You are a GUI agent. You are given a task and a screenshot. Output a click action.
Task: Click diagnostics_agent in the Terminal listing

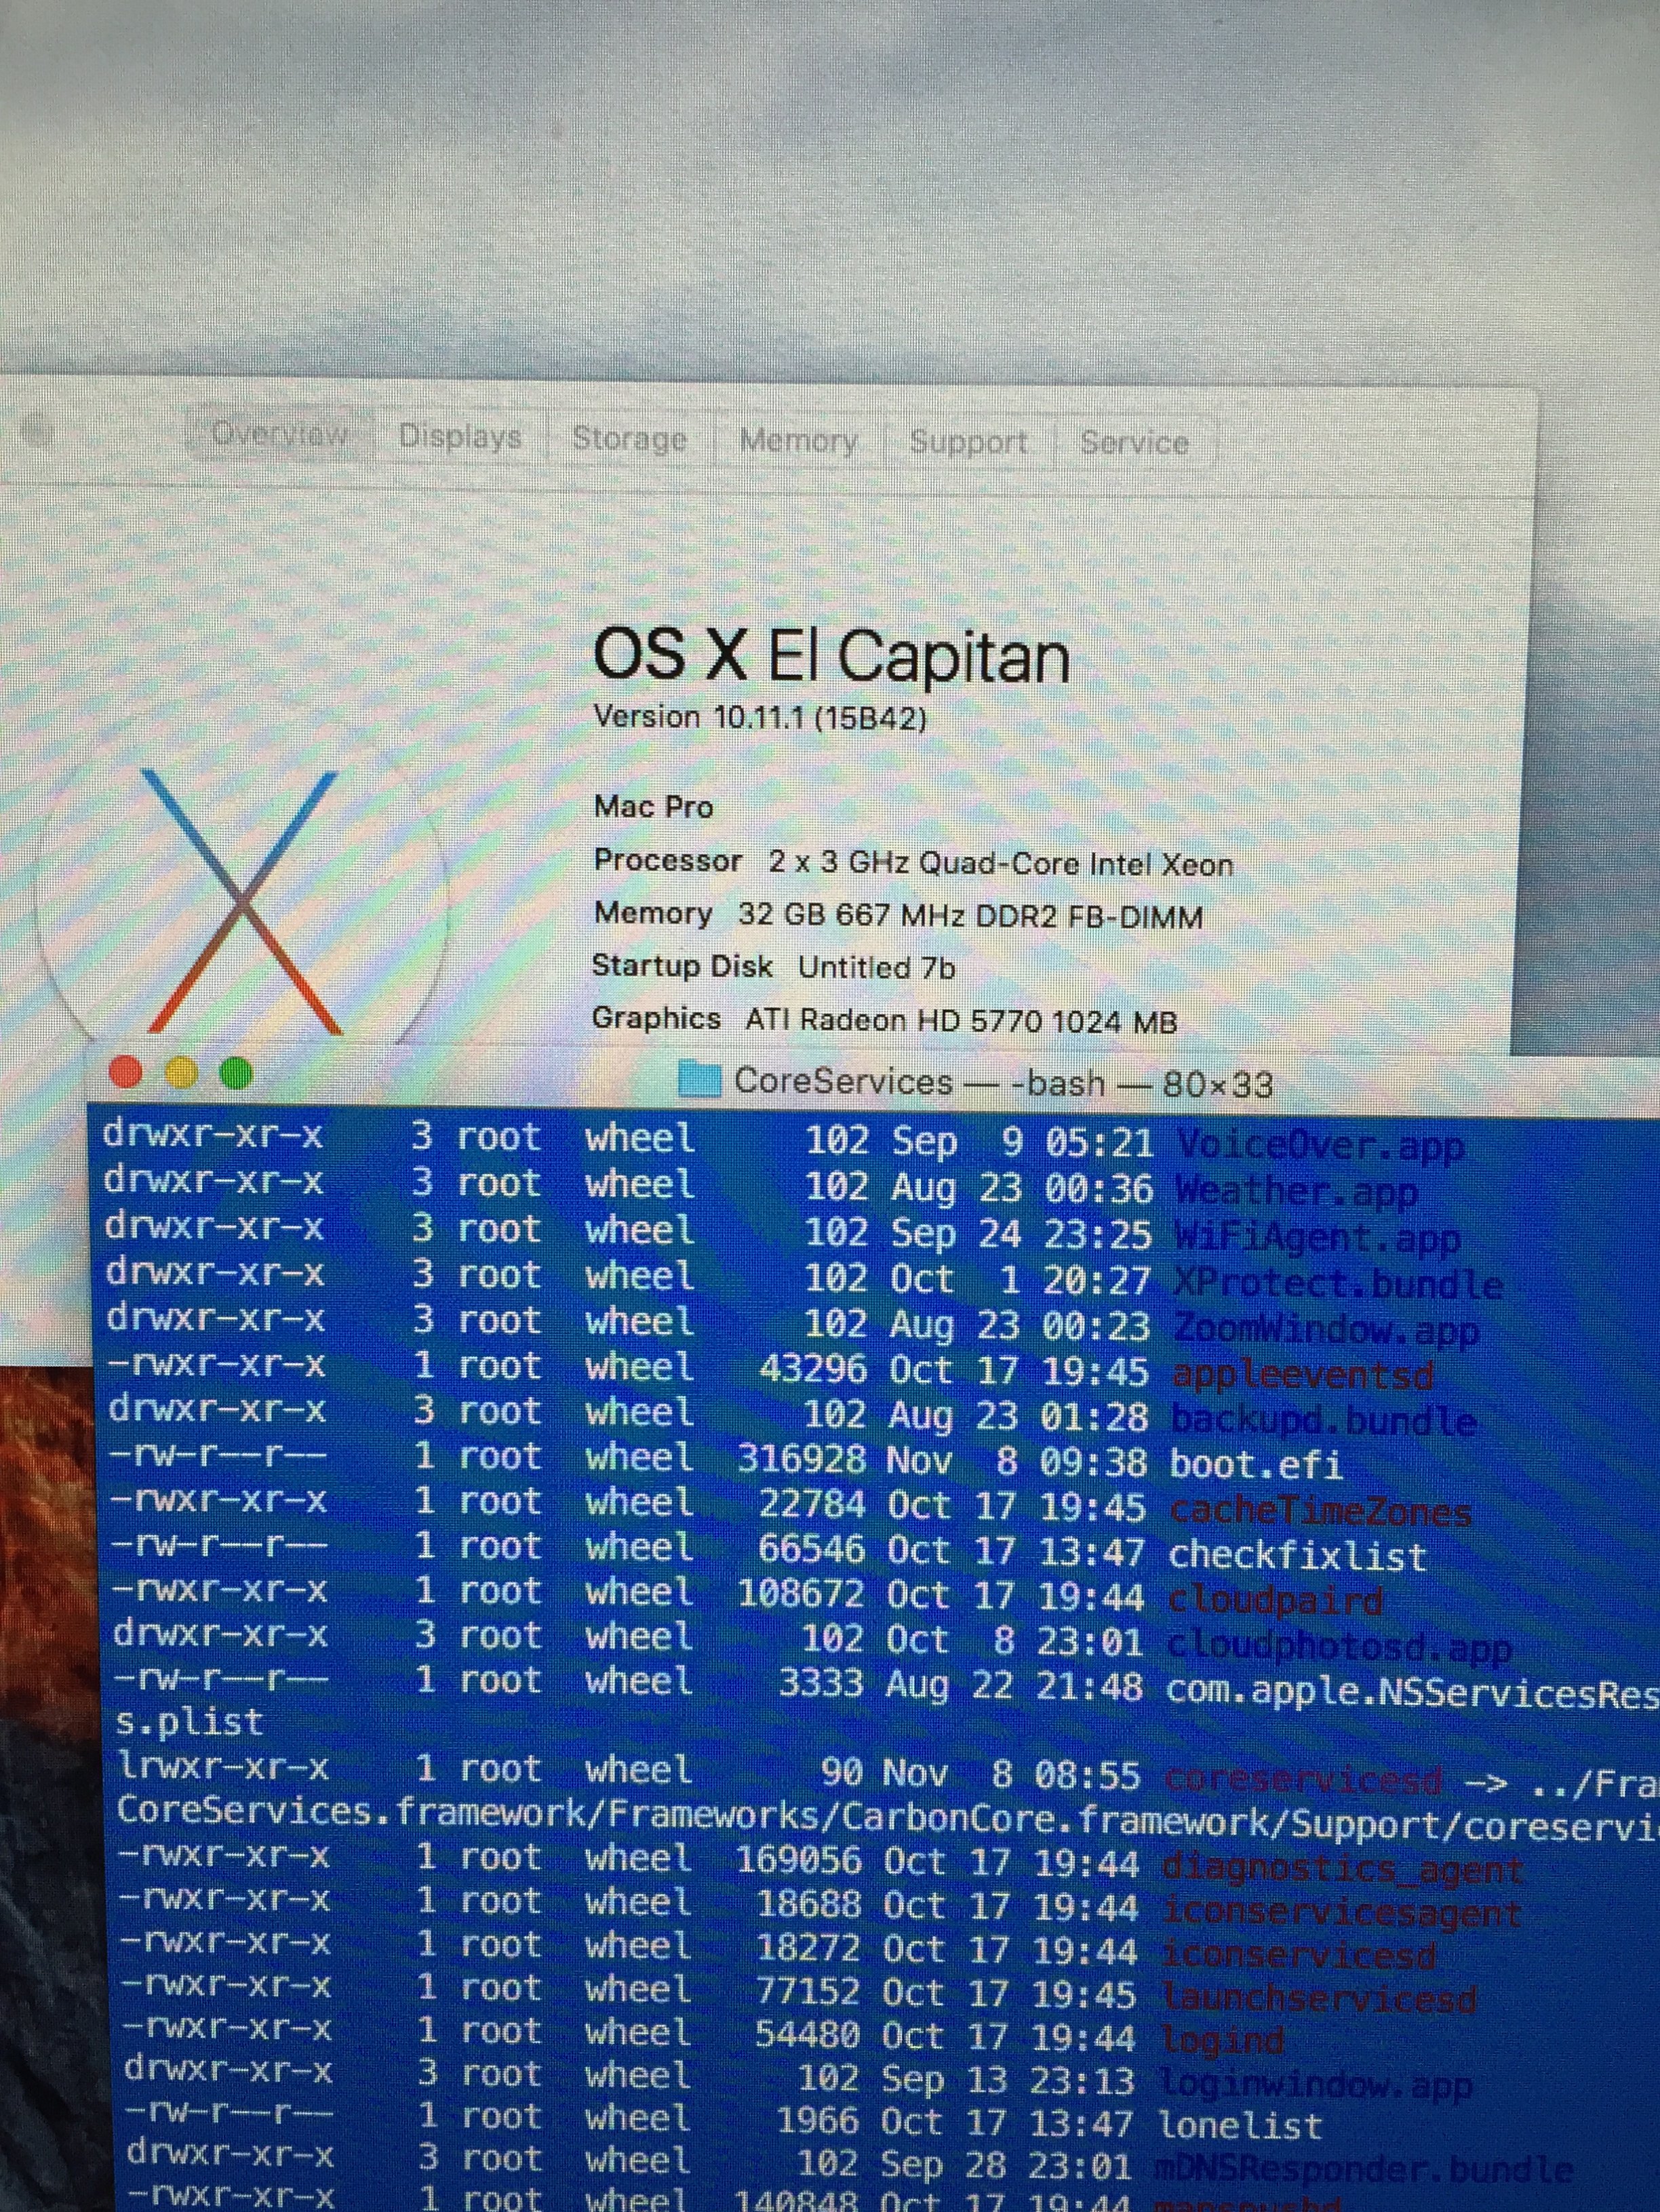(1343, 1869)
